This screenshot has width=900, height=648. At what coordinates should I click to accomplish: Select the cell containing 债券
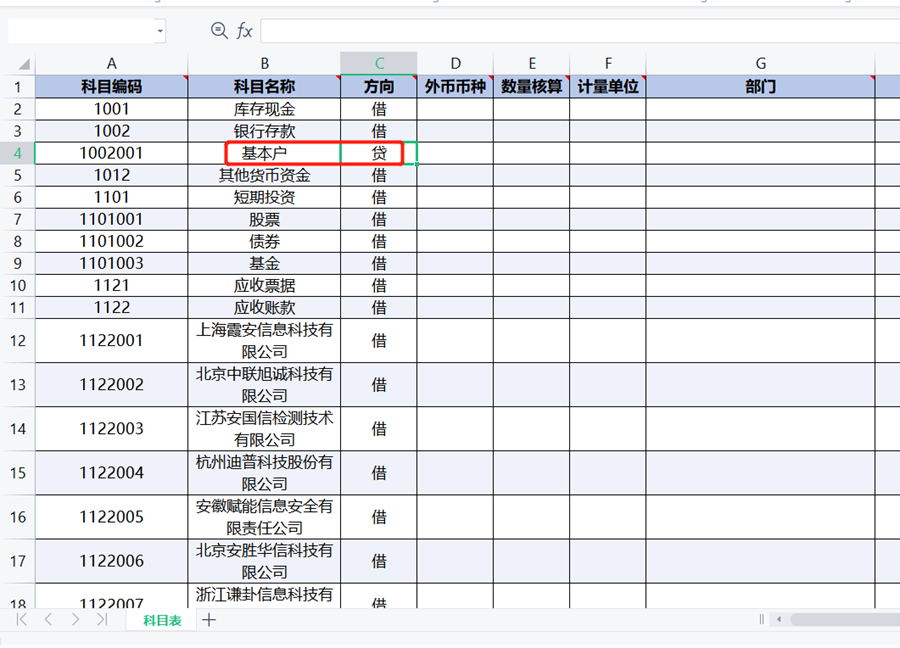tap(264, 242)
